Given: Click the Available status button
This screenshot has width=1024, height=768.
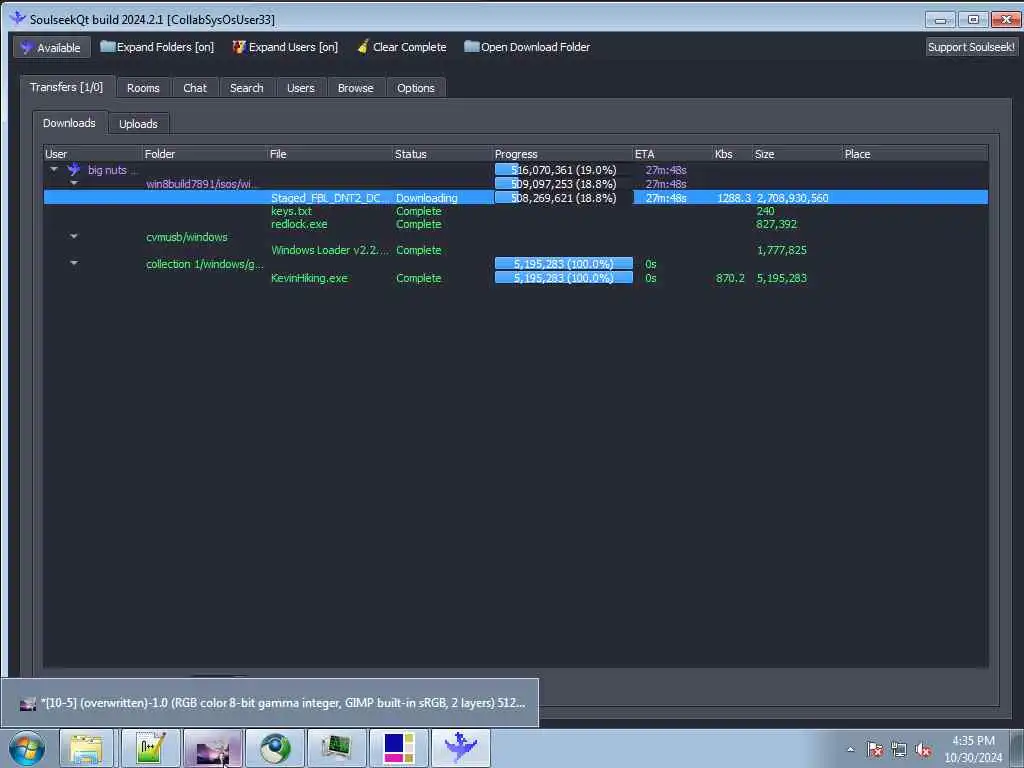Looking at the screenshot, I should (x=52, y=47).
